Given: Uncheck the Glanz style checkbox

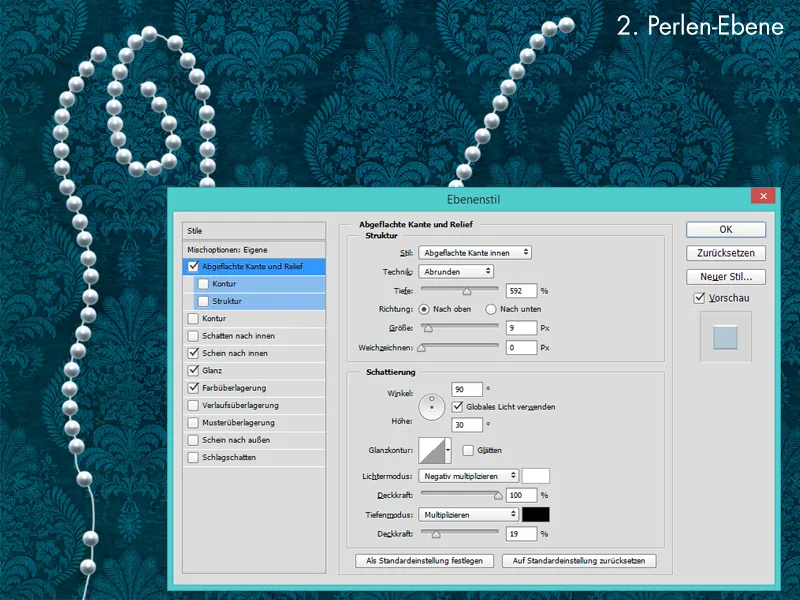Looking at the screenshot, I should pos(193,370).
